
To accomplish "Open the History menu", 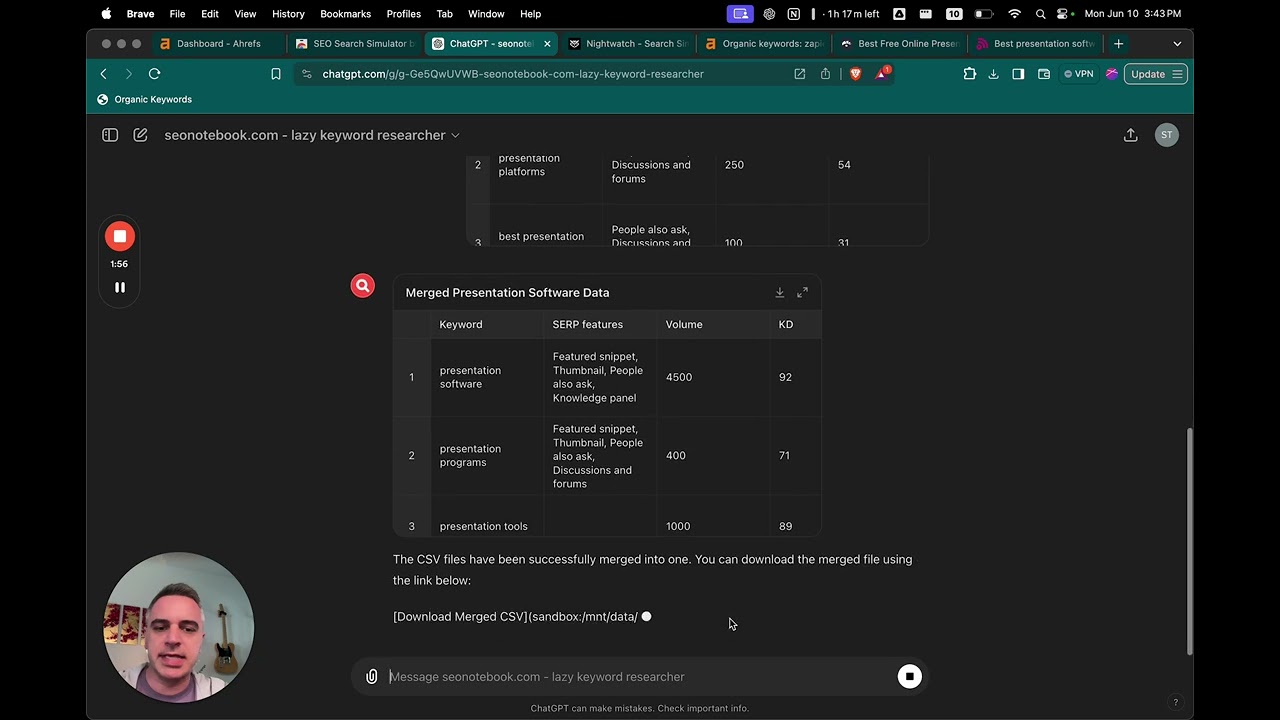I will coord(288,14).
